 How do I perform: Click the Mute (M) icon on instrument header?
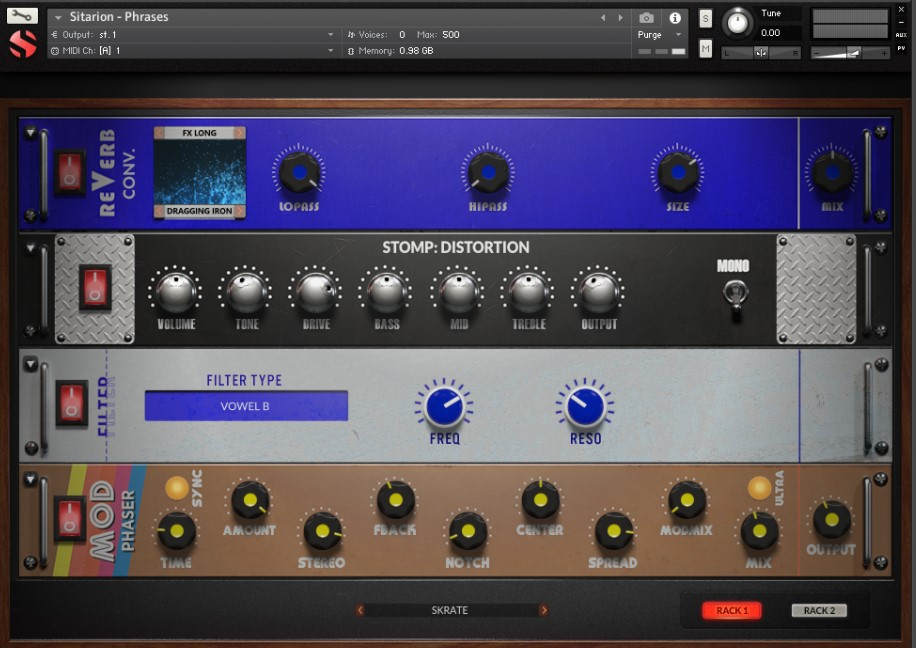tap(704, 47)
